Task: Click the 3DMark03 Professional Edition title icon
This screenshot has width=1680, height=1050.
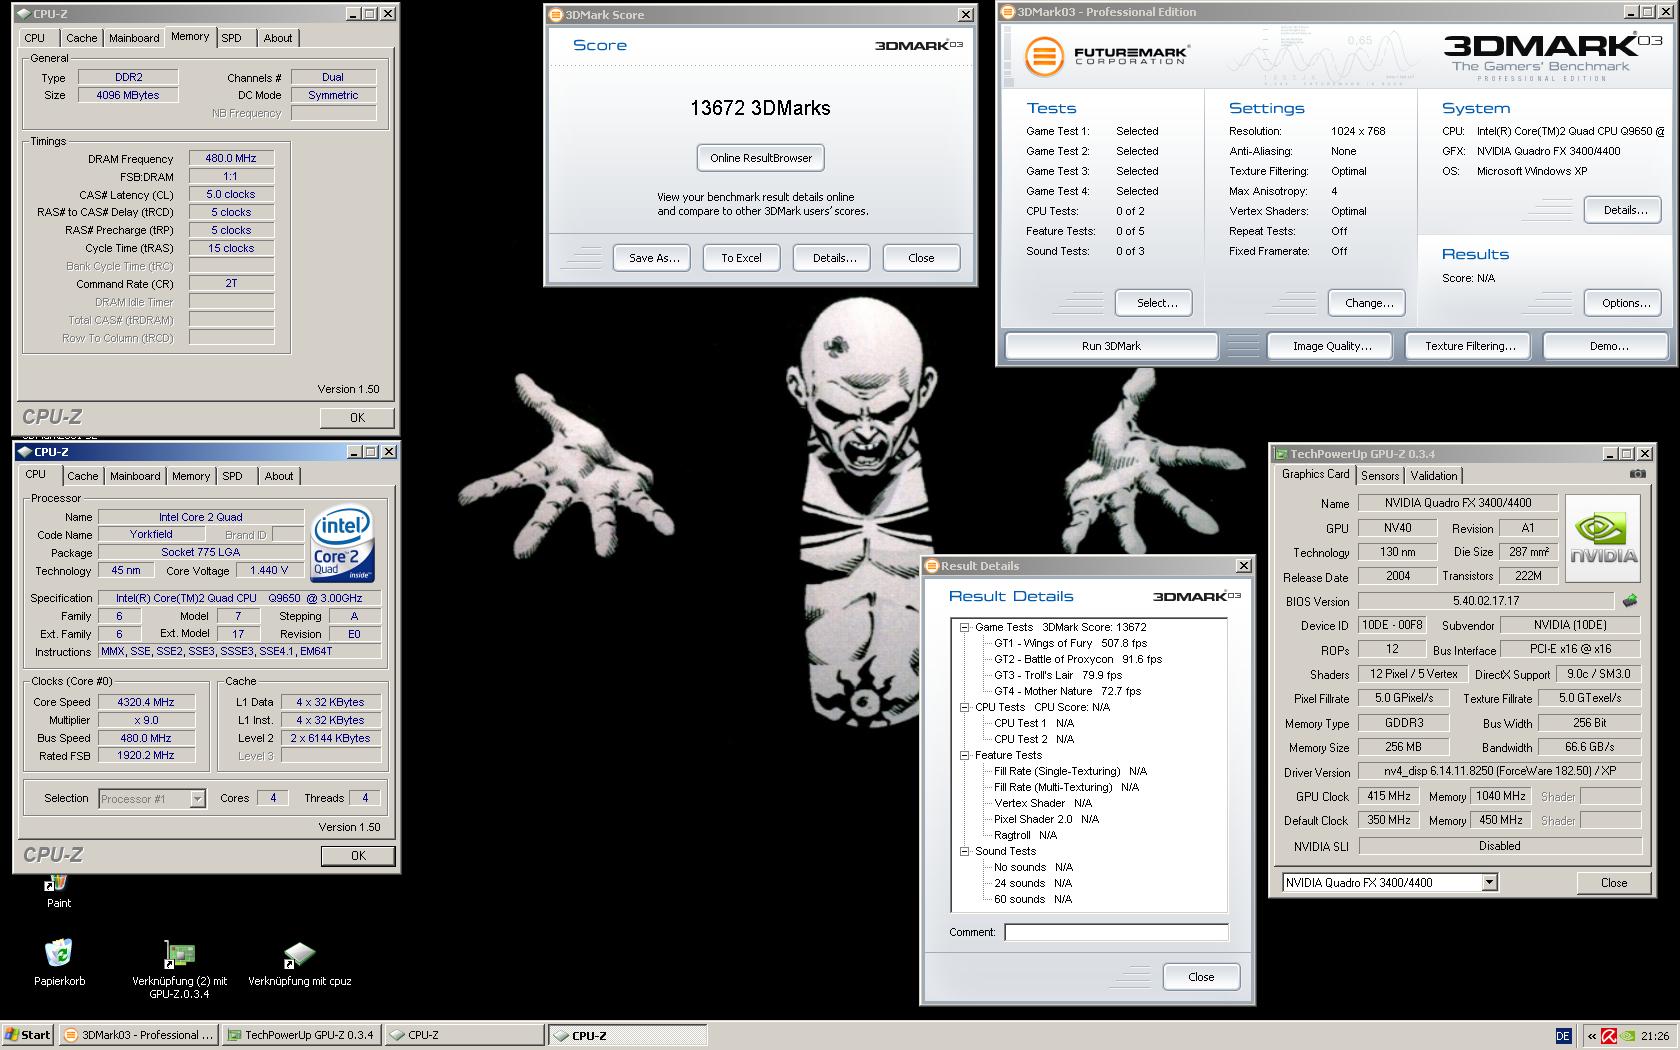Action: click(1008, 12)
